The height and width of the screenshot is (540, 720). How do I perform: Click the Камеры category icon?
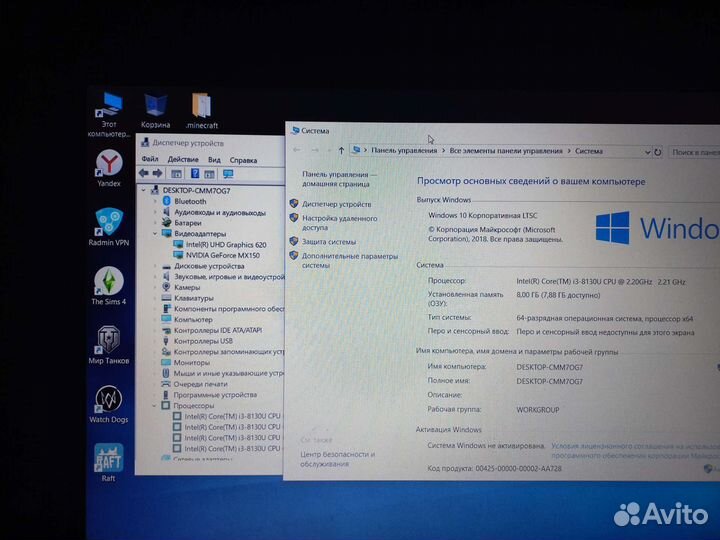tap(166, 287)
